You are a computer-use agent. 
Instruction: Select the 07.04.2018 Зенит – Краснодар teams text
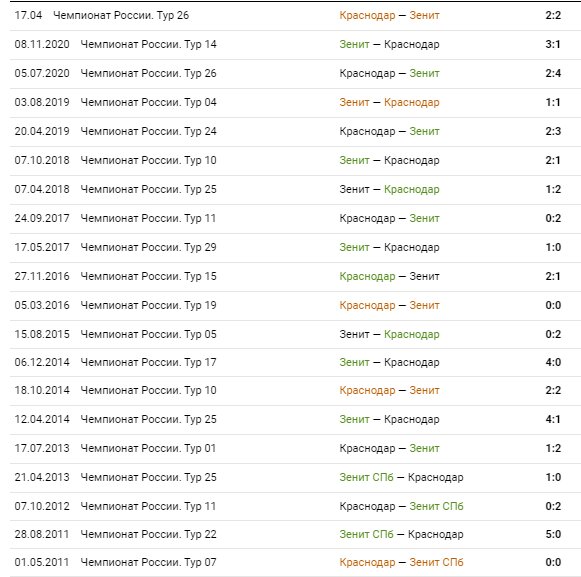tap(389, 189)
